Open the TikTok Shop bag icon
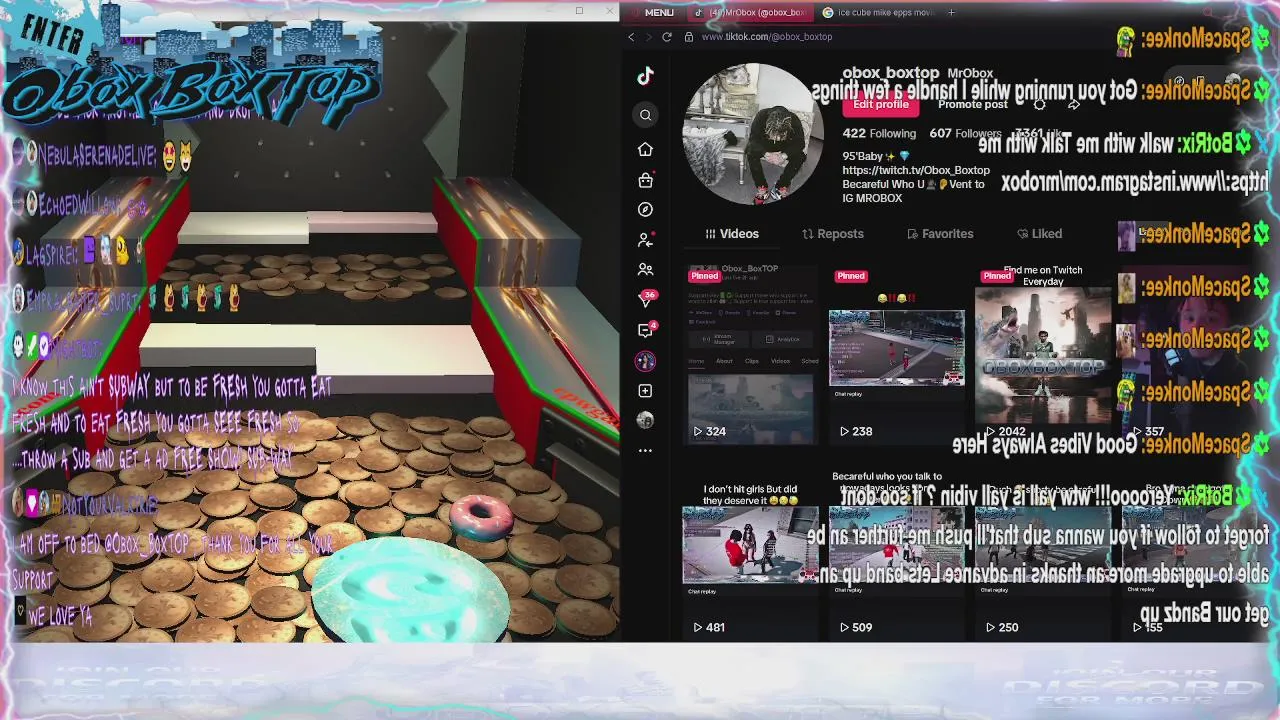 click(645, 180)
